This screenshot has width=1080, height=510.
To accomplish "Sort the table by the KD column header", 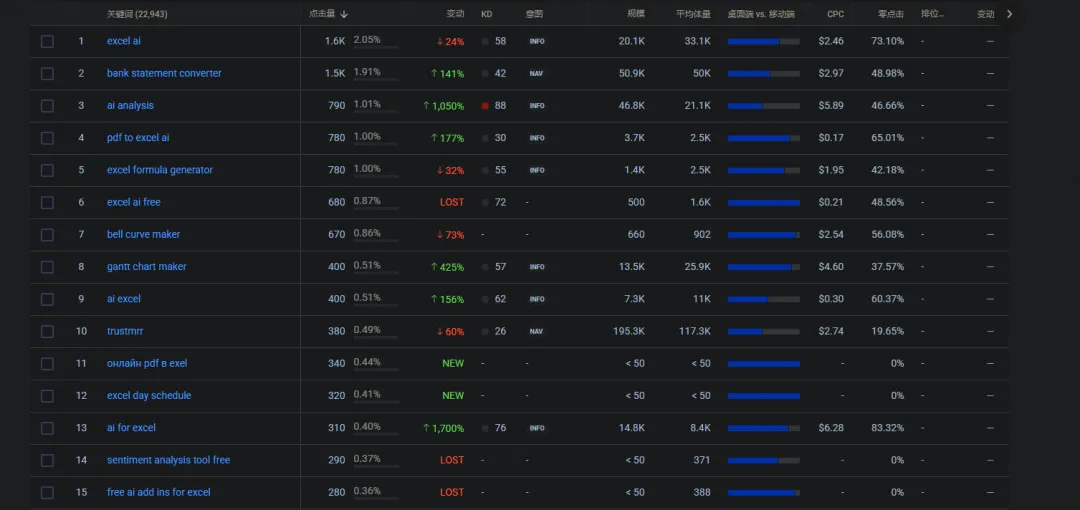I will pos(486,14).
